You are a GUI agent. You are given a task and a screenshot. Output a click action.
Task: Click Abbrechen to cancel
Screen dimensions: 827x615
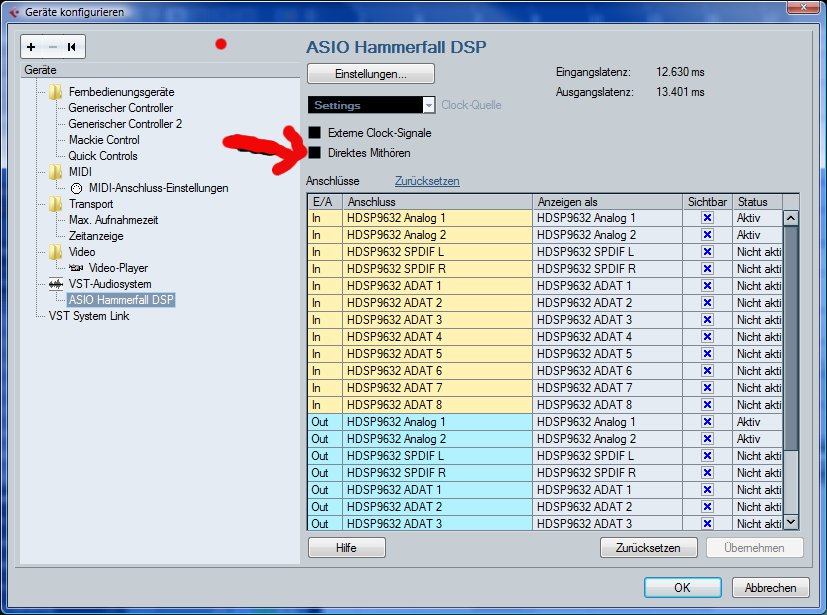tap(771, 588)
